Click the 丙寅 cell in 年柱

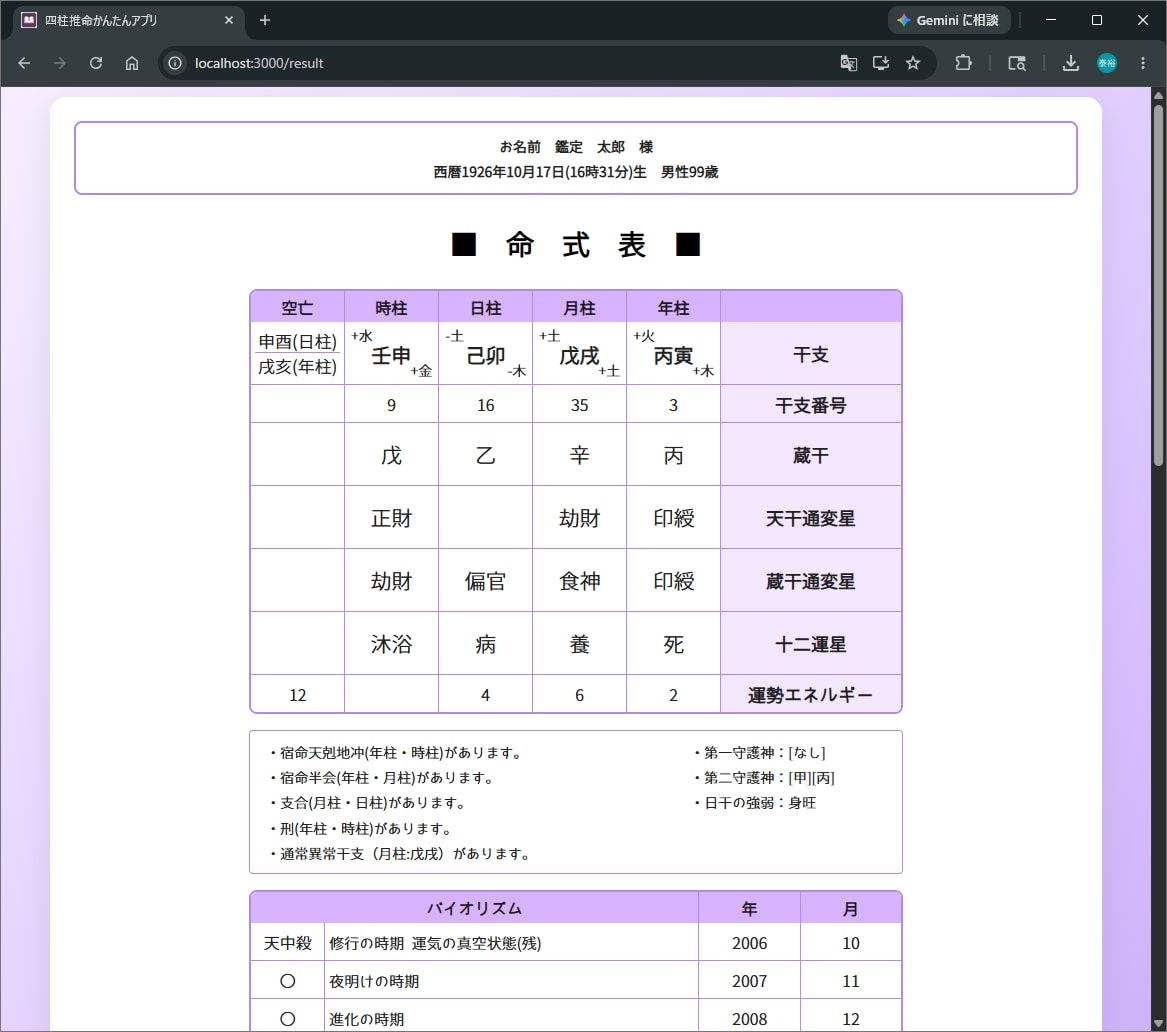[674, 354]
